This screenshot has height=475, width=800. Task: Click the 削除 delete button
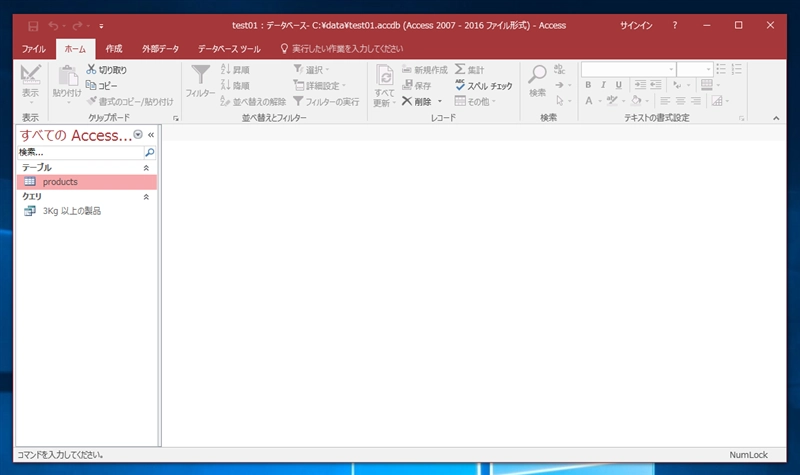(x=416, y=102)
